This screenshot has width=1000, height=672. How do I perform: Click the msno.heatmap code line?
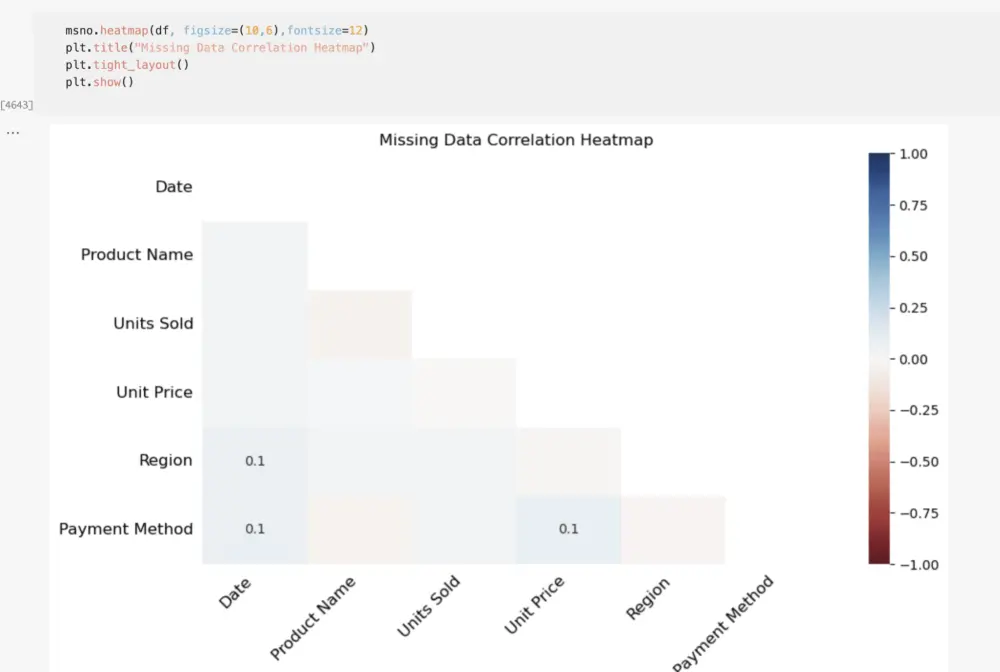coord(216,30)
